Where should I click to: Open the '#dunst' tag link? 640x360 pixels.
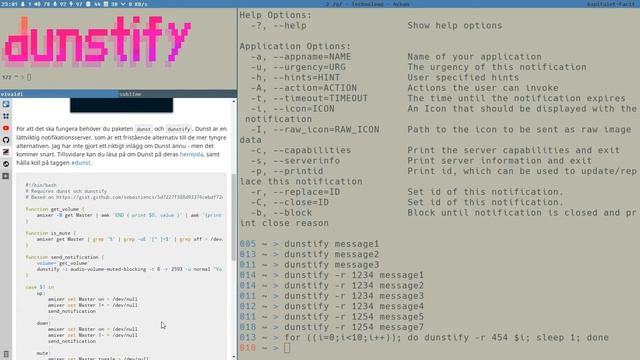pos(81,162)
